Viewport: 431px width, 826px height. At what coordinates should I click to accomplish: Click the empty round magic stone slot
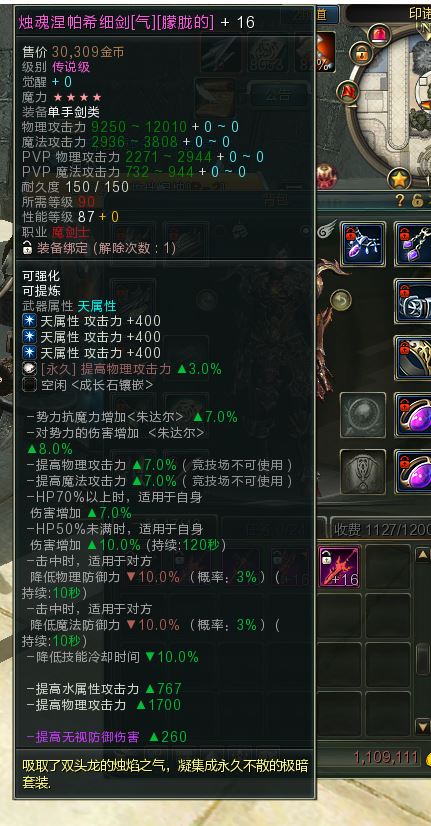click(x=363, y=415)
